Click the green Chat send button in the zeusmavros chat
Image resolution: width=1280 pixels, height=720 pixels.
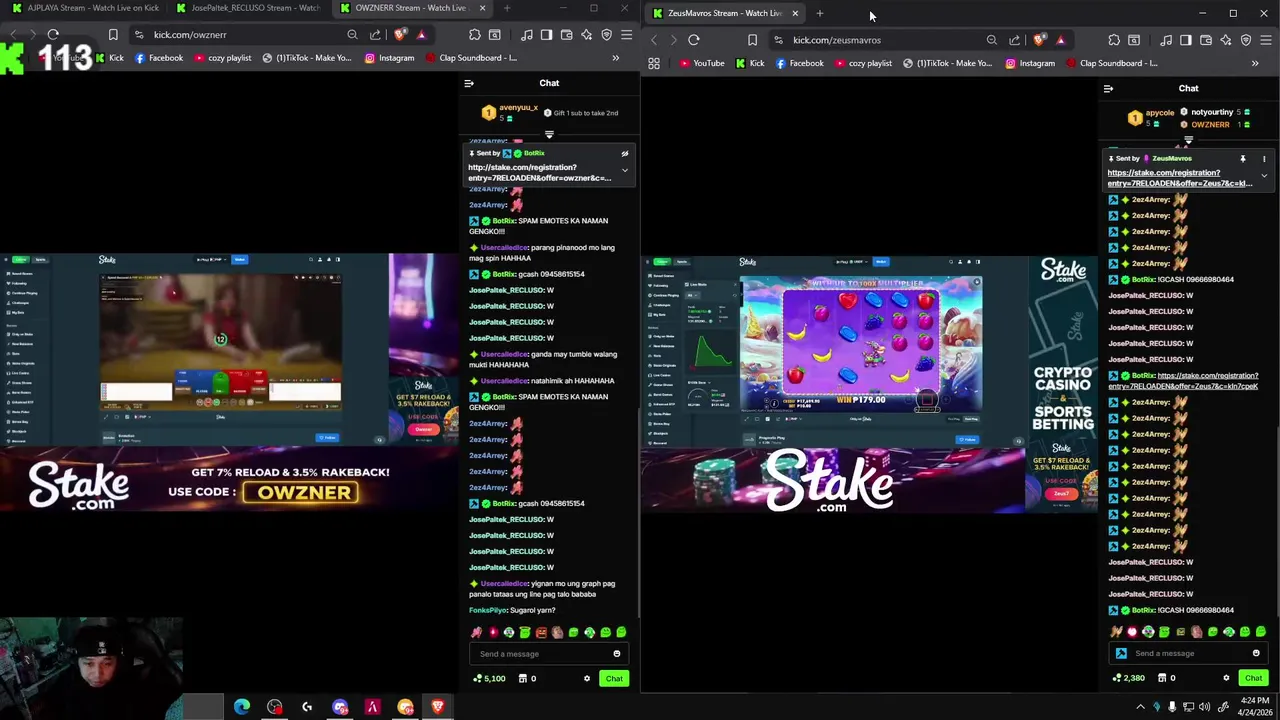[1253, 678]
